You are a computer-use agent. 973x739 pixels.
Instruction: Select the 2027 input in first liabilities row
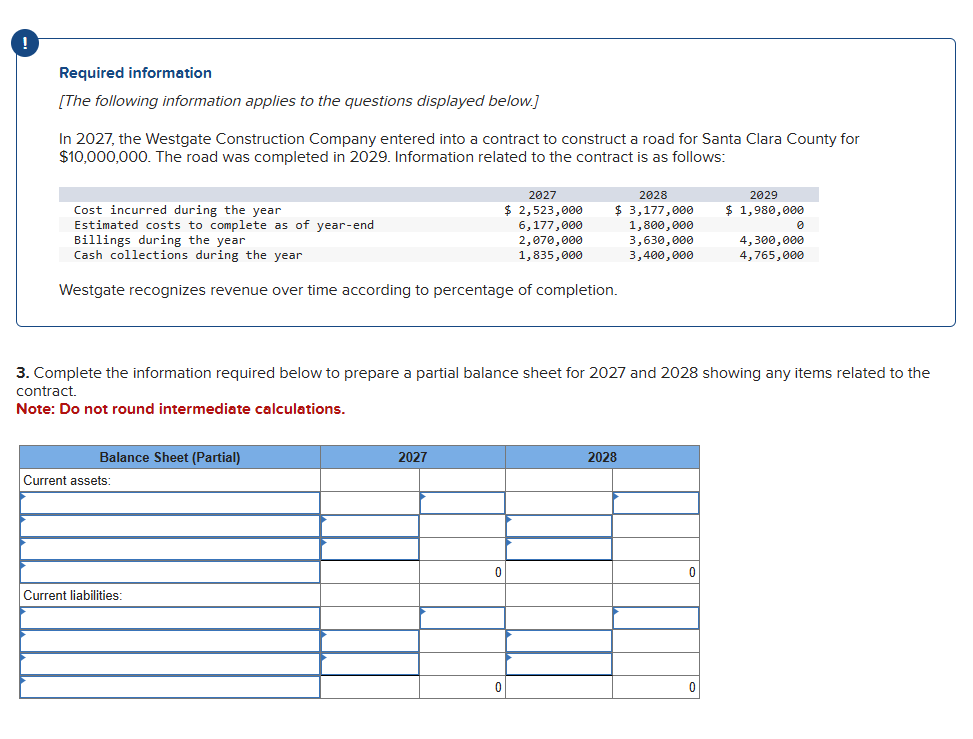point(461,618)
